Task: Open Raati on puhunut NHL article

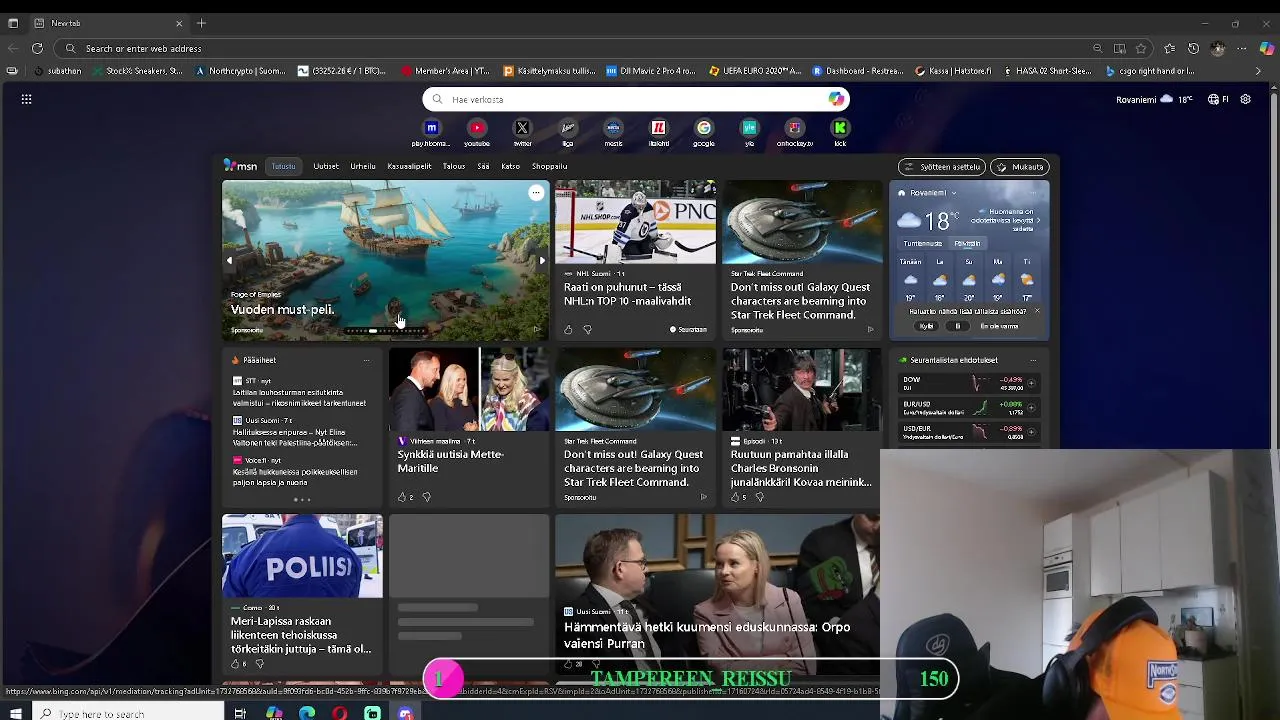Action: [627, 294]
